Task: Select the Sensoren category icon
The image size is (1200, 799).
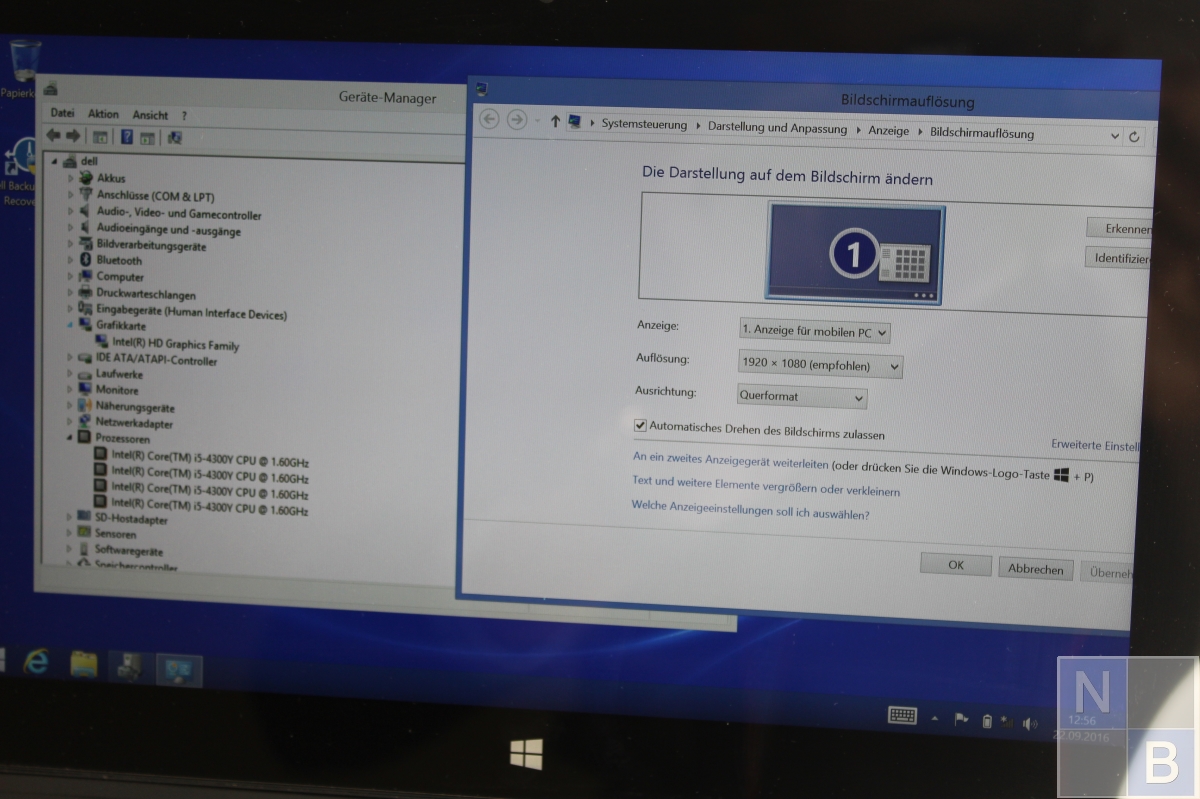Action: [84, 533]
